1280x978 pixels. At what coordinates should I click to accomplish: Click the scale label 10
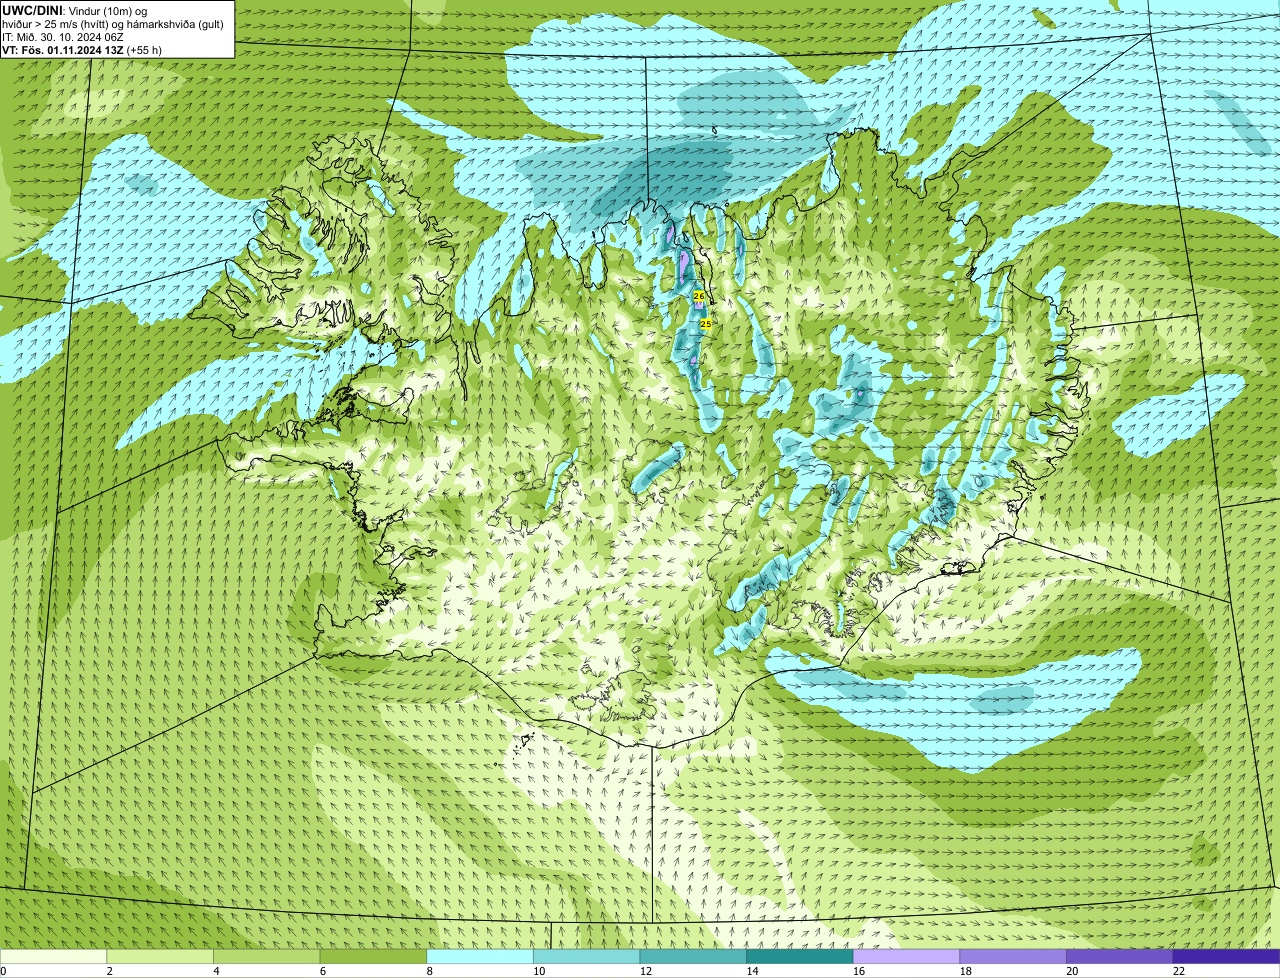[x=539, y=971]
